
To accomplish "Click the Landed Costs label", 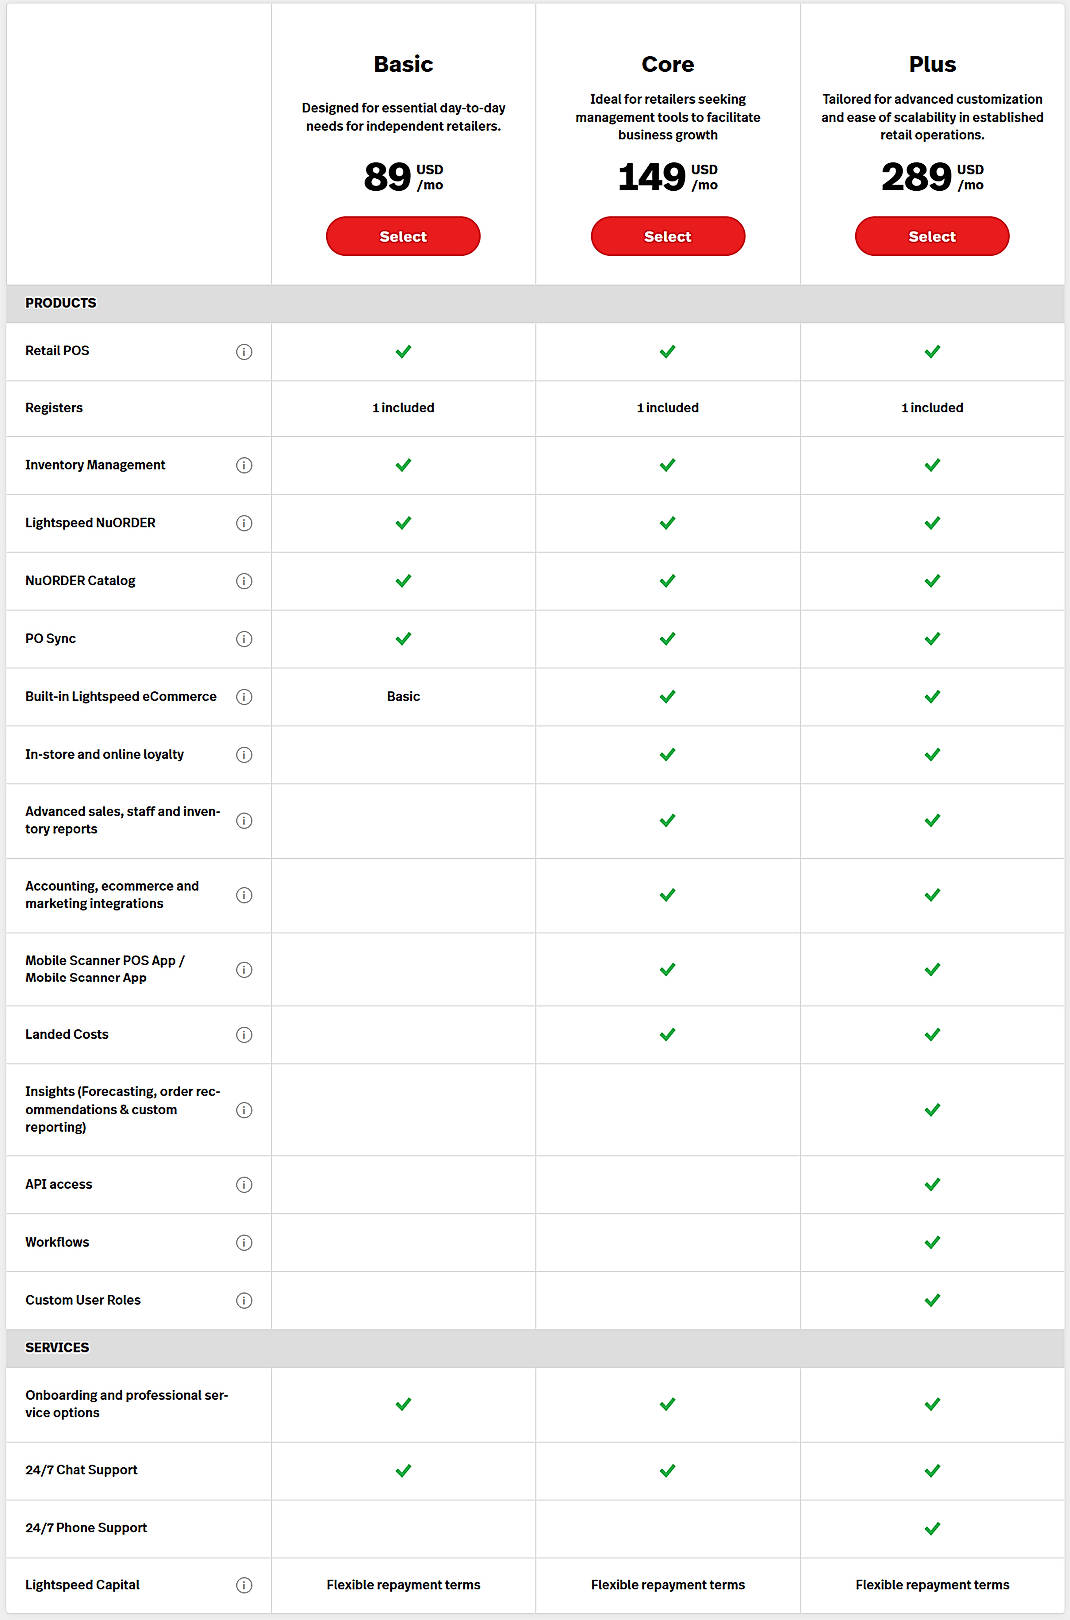I will click(x=66, y=1035).
